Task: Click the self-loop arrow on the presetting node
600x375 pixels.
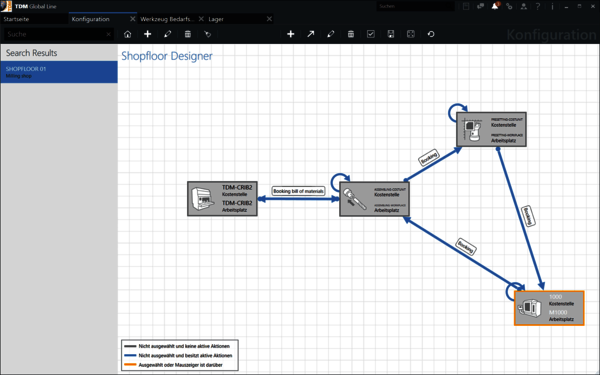Action: [458, 112]
